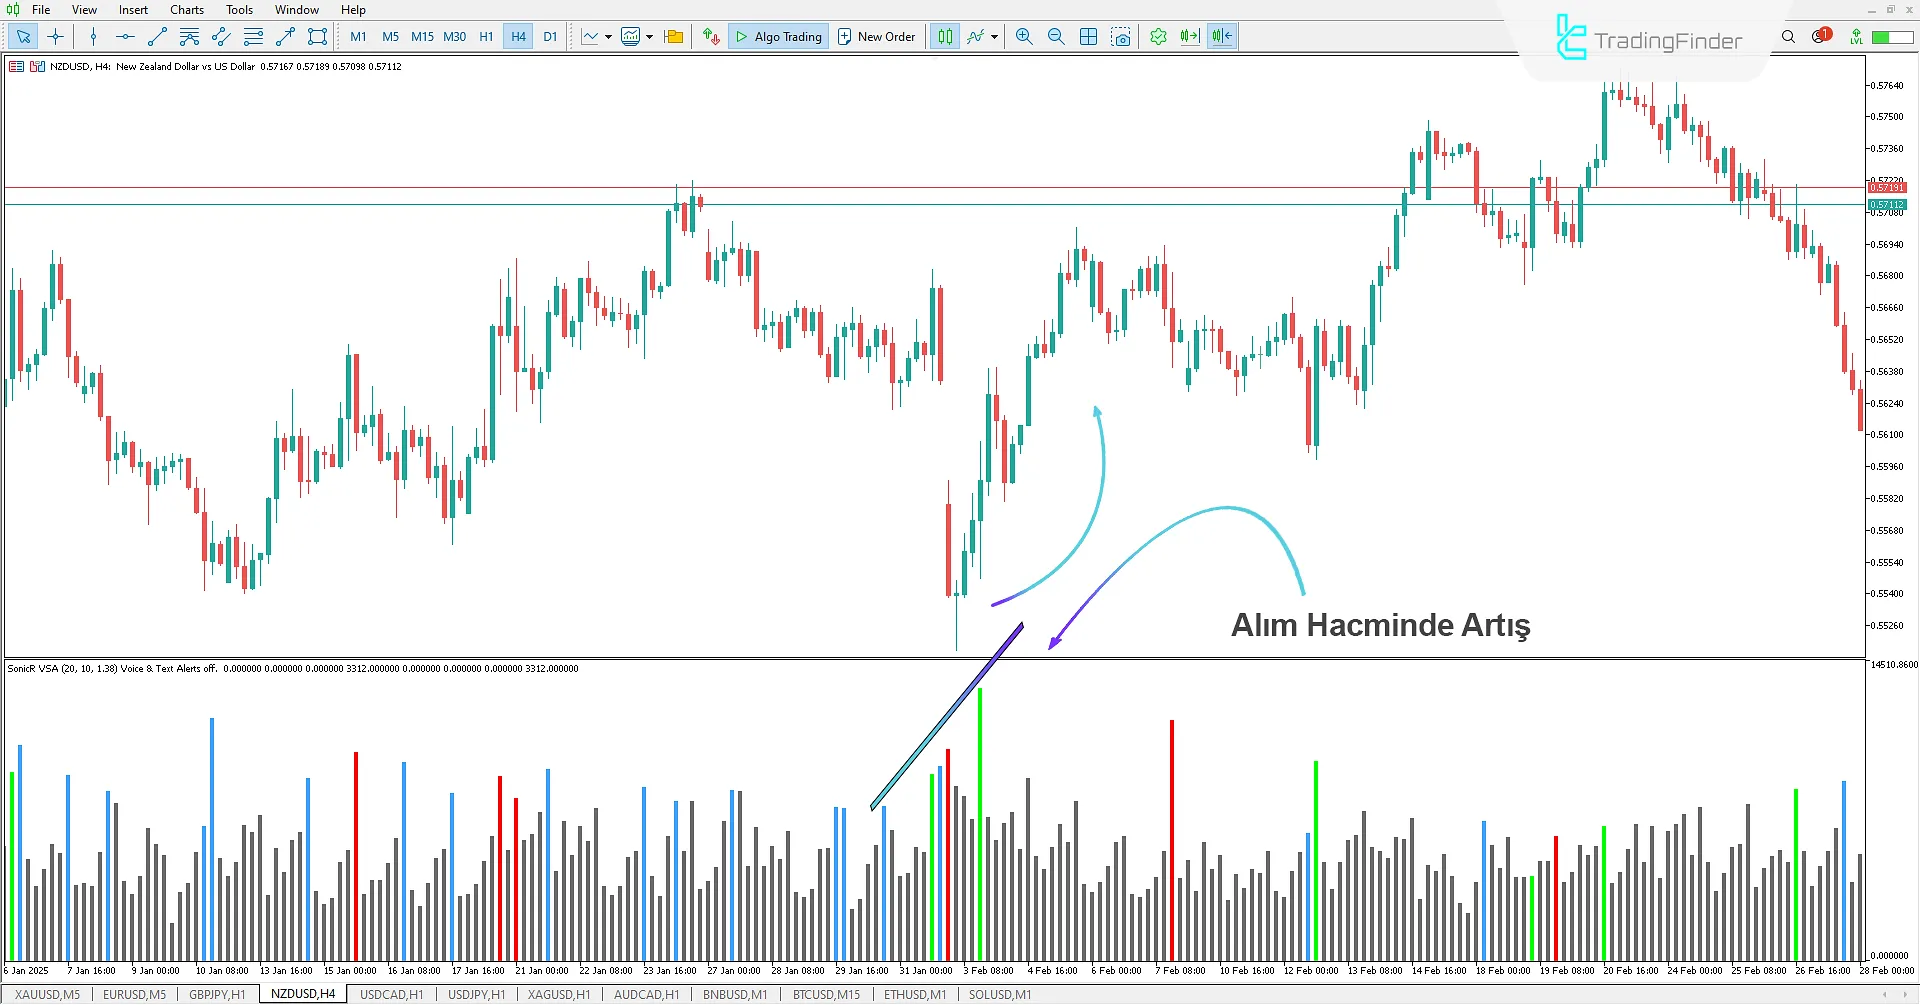Open tile windows grid icon
1920x1005 pixels.
tap(1089, 37)
